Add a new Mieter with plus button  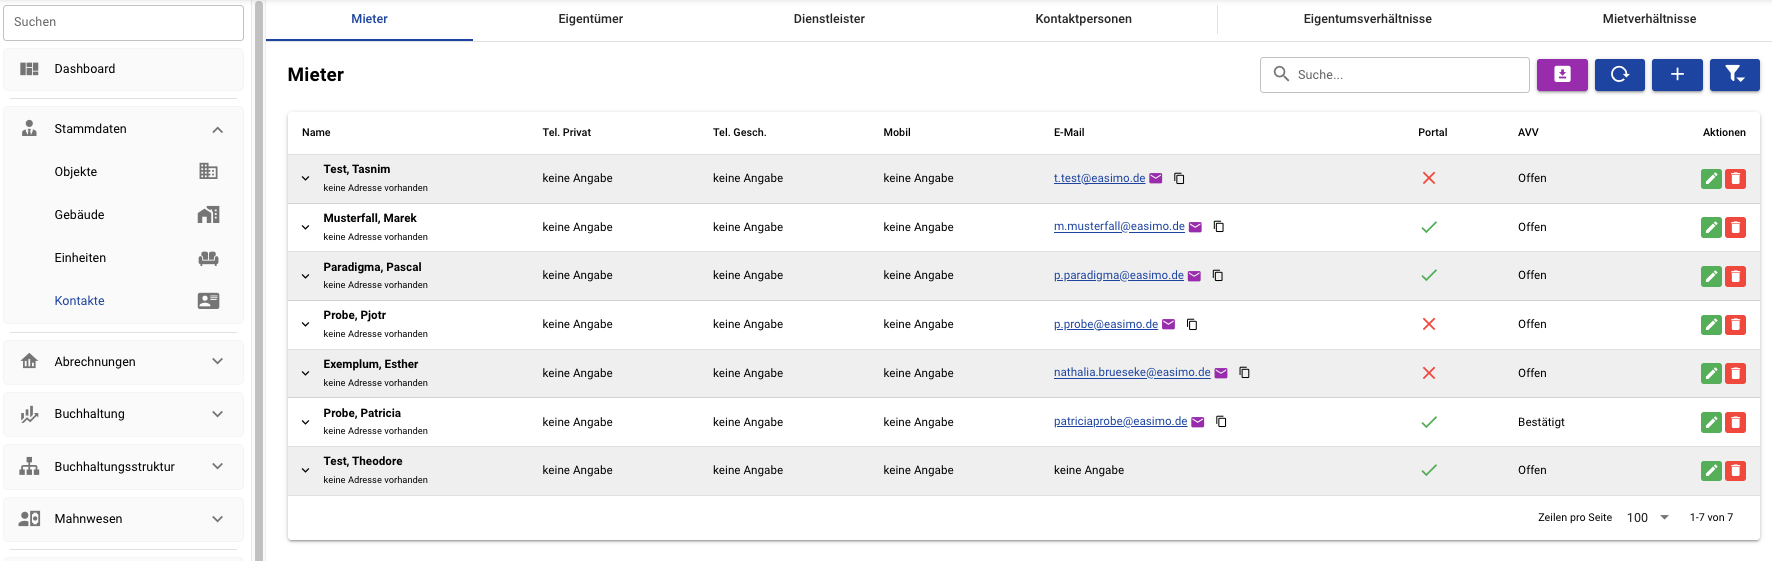[1677, 75]
